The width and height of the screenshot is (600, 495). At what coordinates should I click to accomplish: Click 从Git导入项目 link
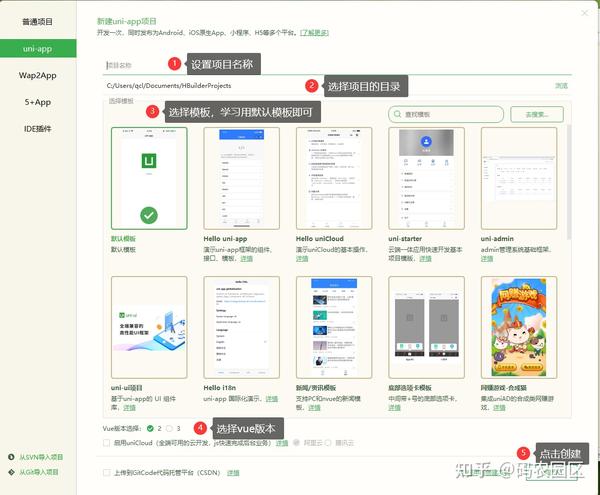click(x=39, y=472)
